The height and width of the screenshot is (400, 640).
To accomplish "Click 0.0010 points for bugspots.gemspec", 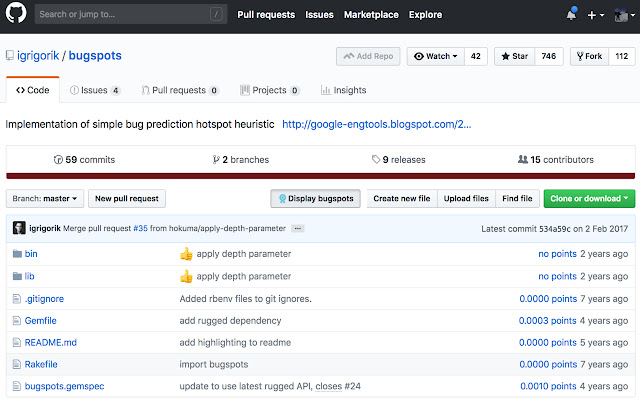I will [548, 386].
